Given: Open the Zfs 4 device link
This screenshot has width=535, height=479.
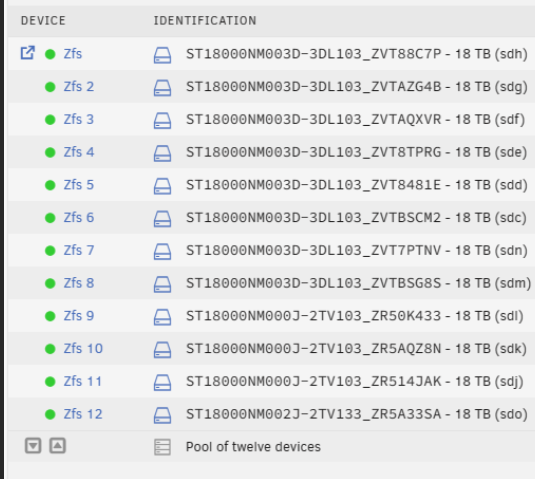Looking at the screenshot, I should 79,152.
